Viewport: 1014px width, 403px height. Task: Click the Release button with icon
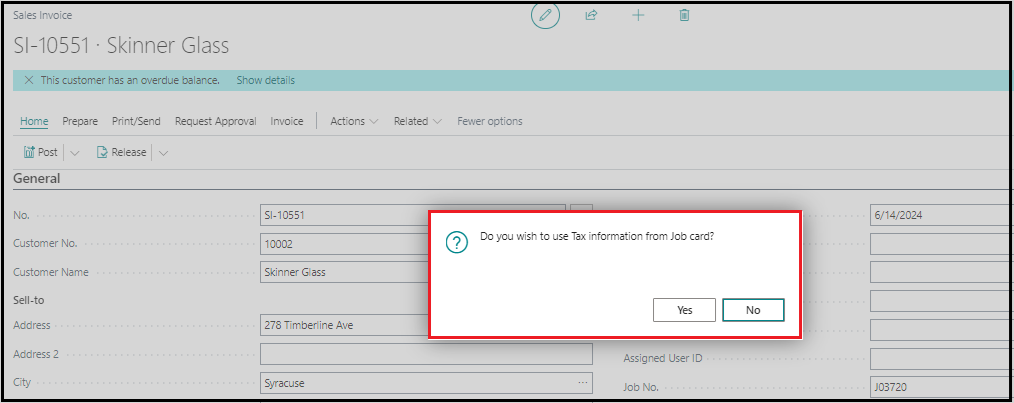122,152
